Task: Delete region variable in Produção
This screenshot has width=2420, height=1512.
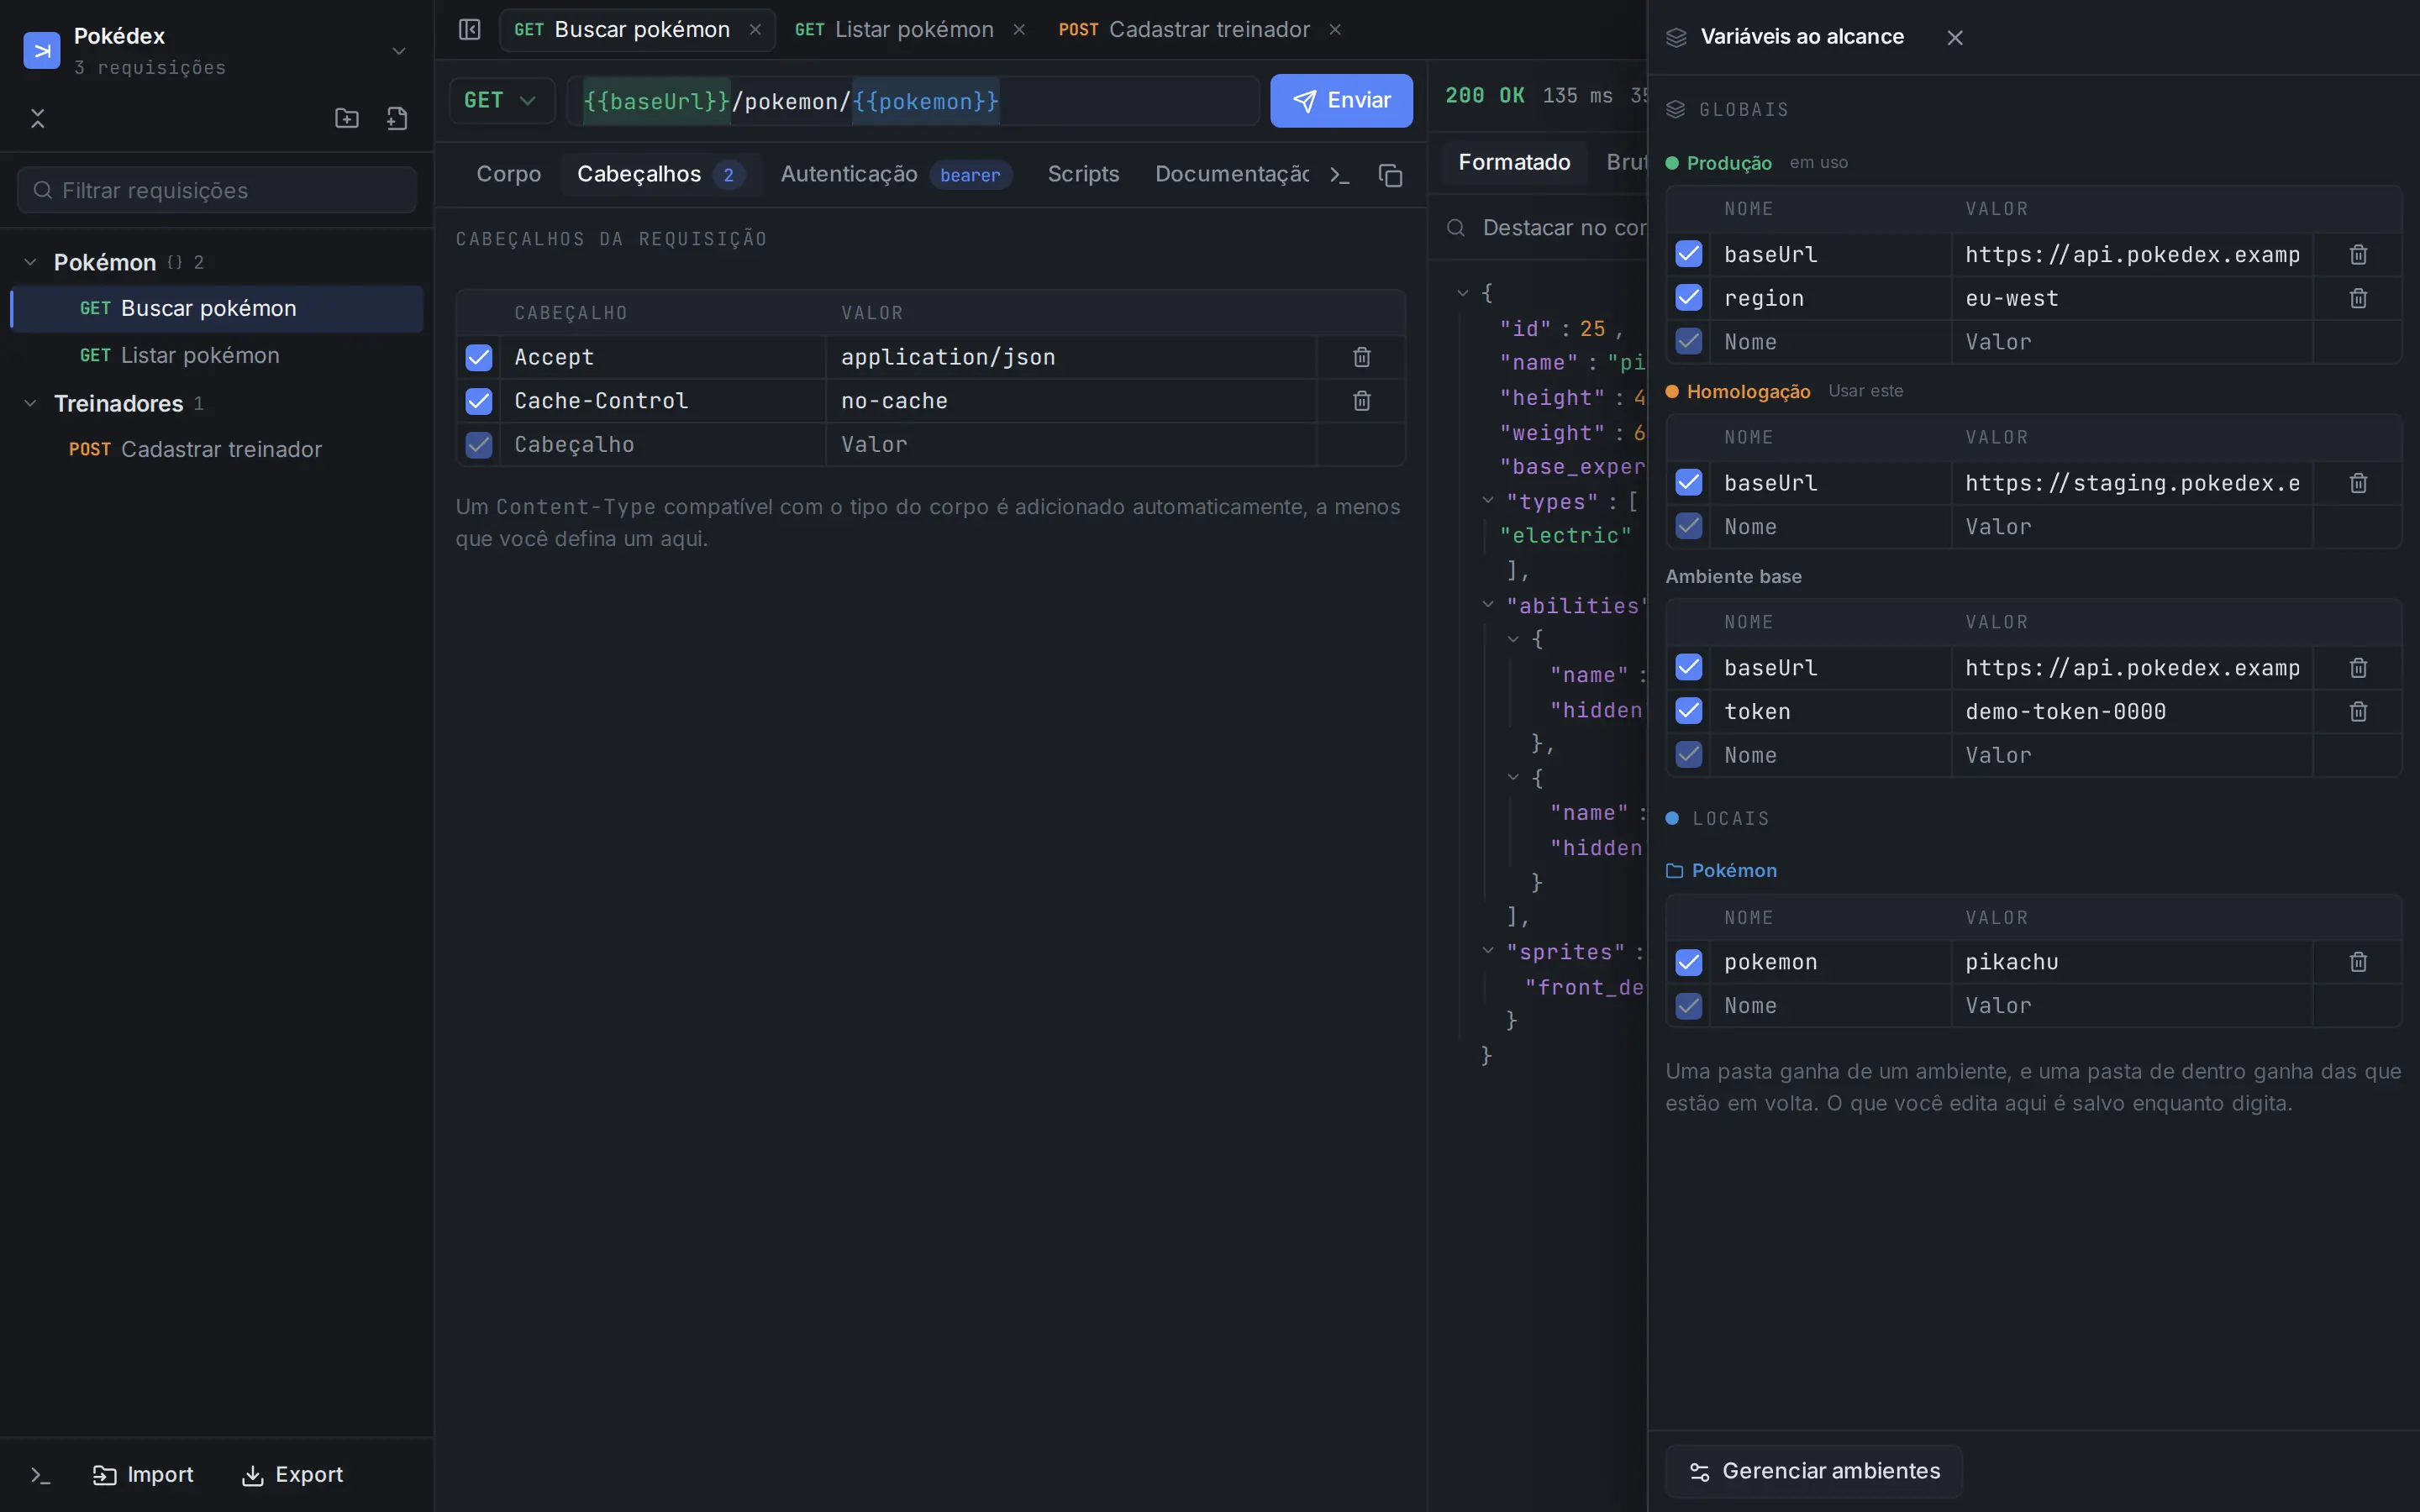Action: 2358,298
